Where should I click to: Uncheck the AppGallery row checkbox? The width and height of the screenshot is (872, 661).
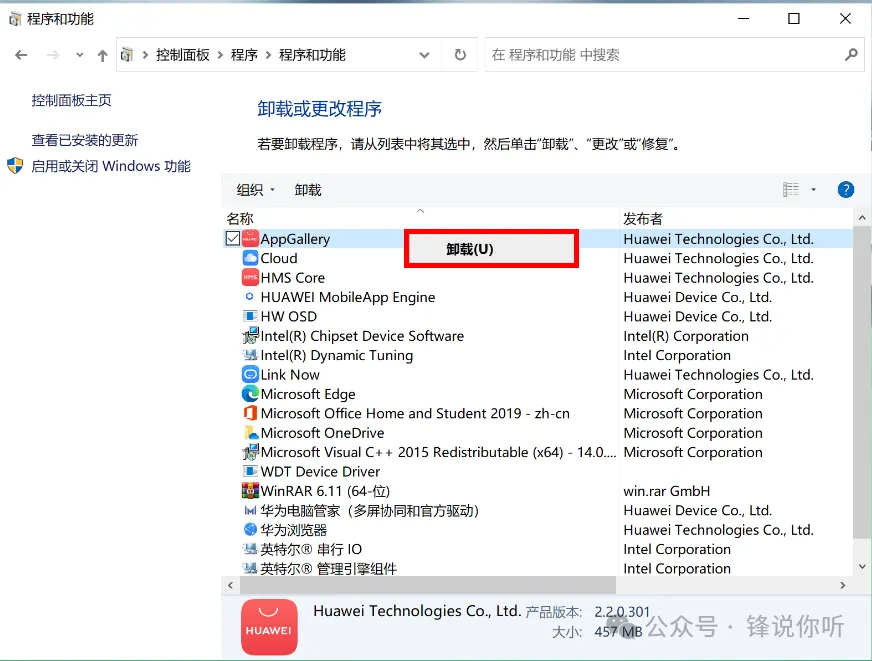[x=233, y=238]
